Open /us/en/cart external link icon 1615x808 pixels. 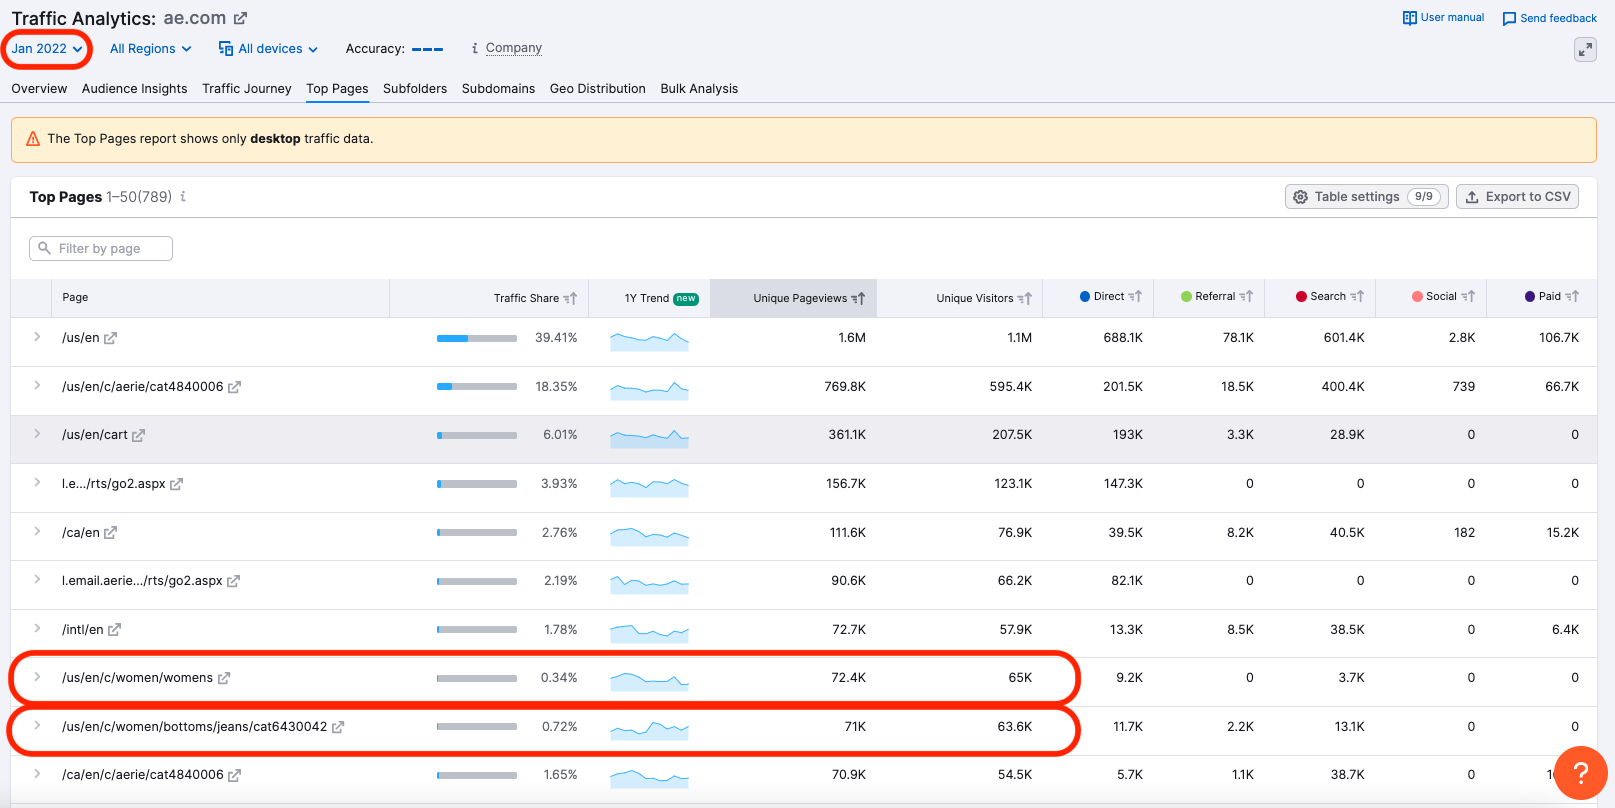point(138,435)
